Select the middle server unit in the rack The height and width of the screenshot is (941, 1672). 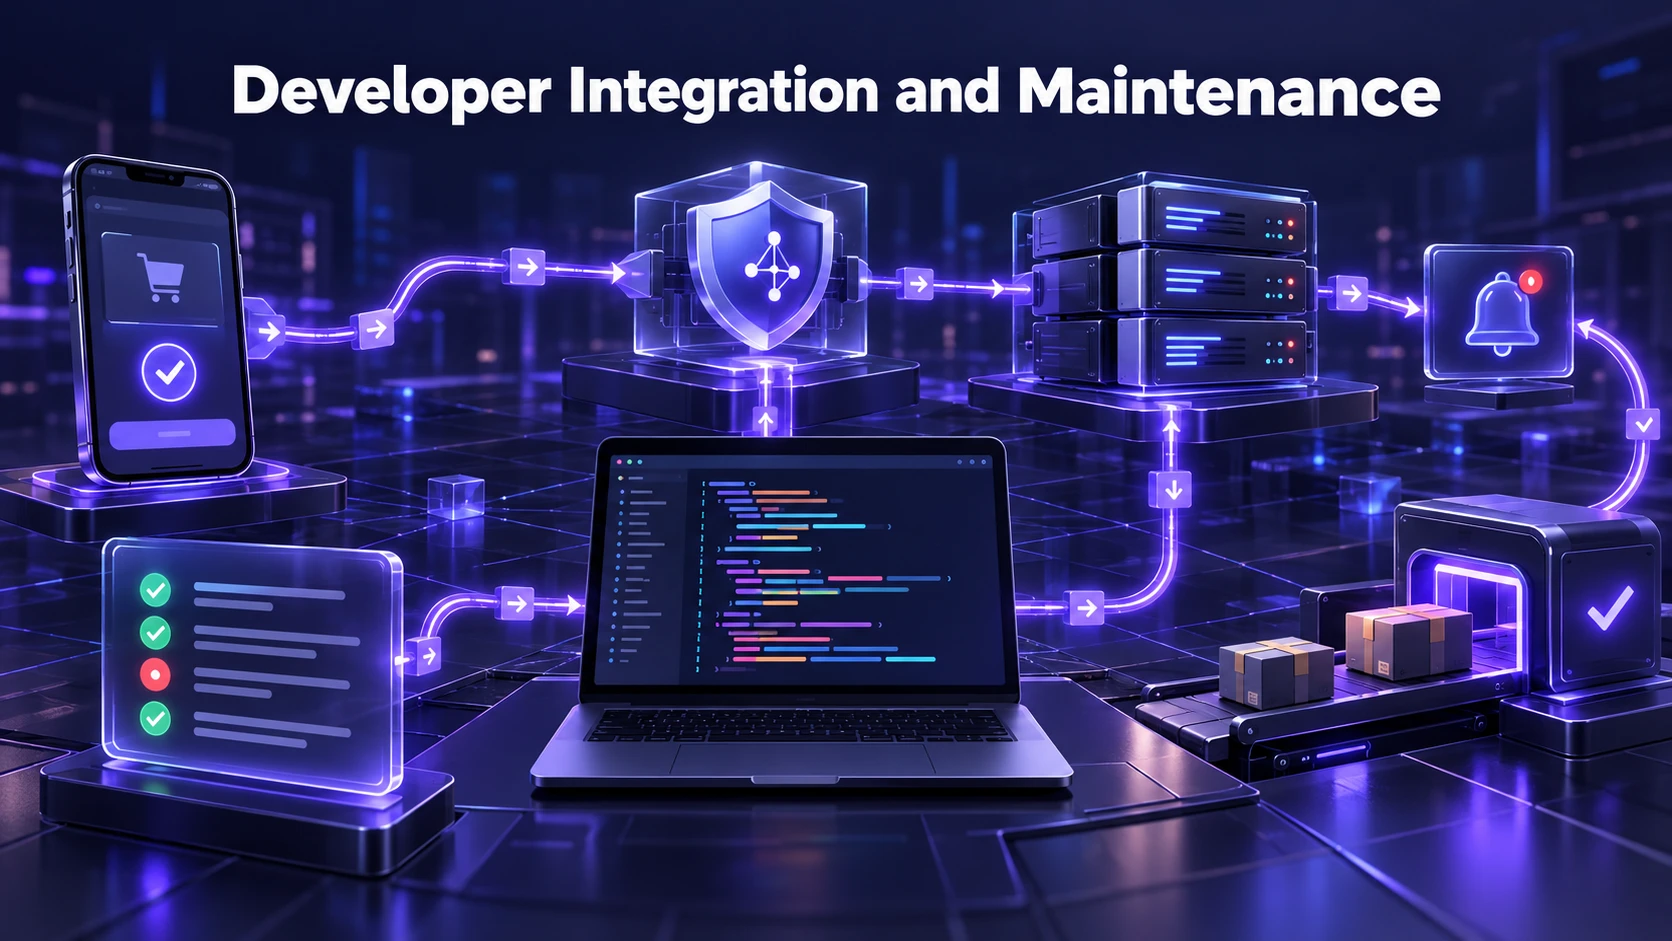[x=1210, y=282]
